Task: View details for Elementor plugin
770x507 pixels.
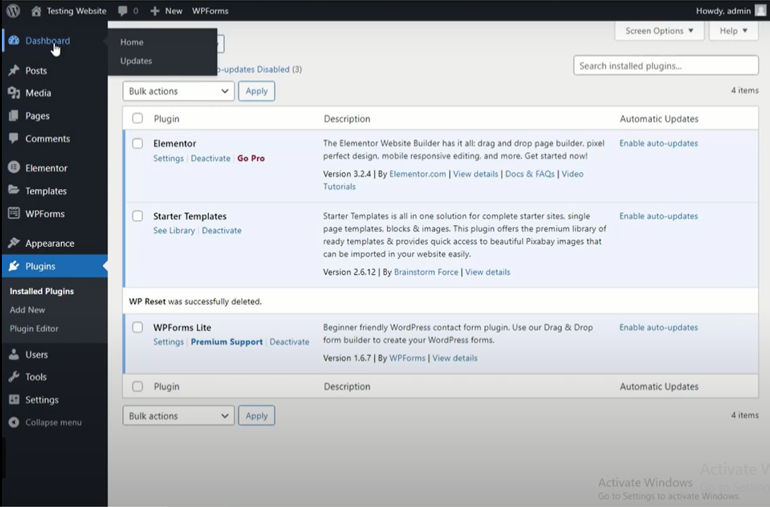Action: [475, 174]
